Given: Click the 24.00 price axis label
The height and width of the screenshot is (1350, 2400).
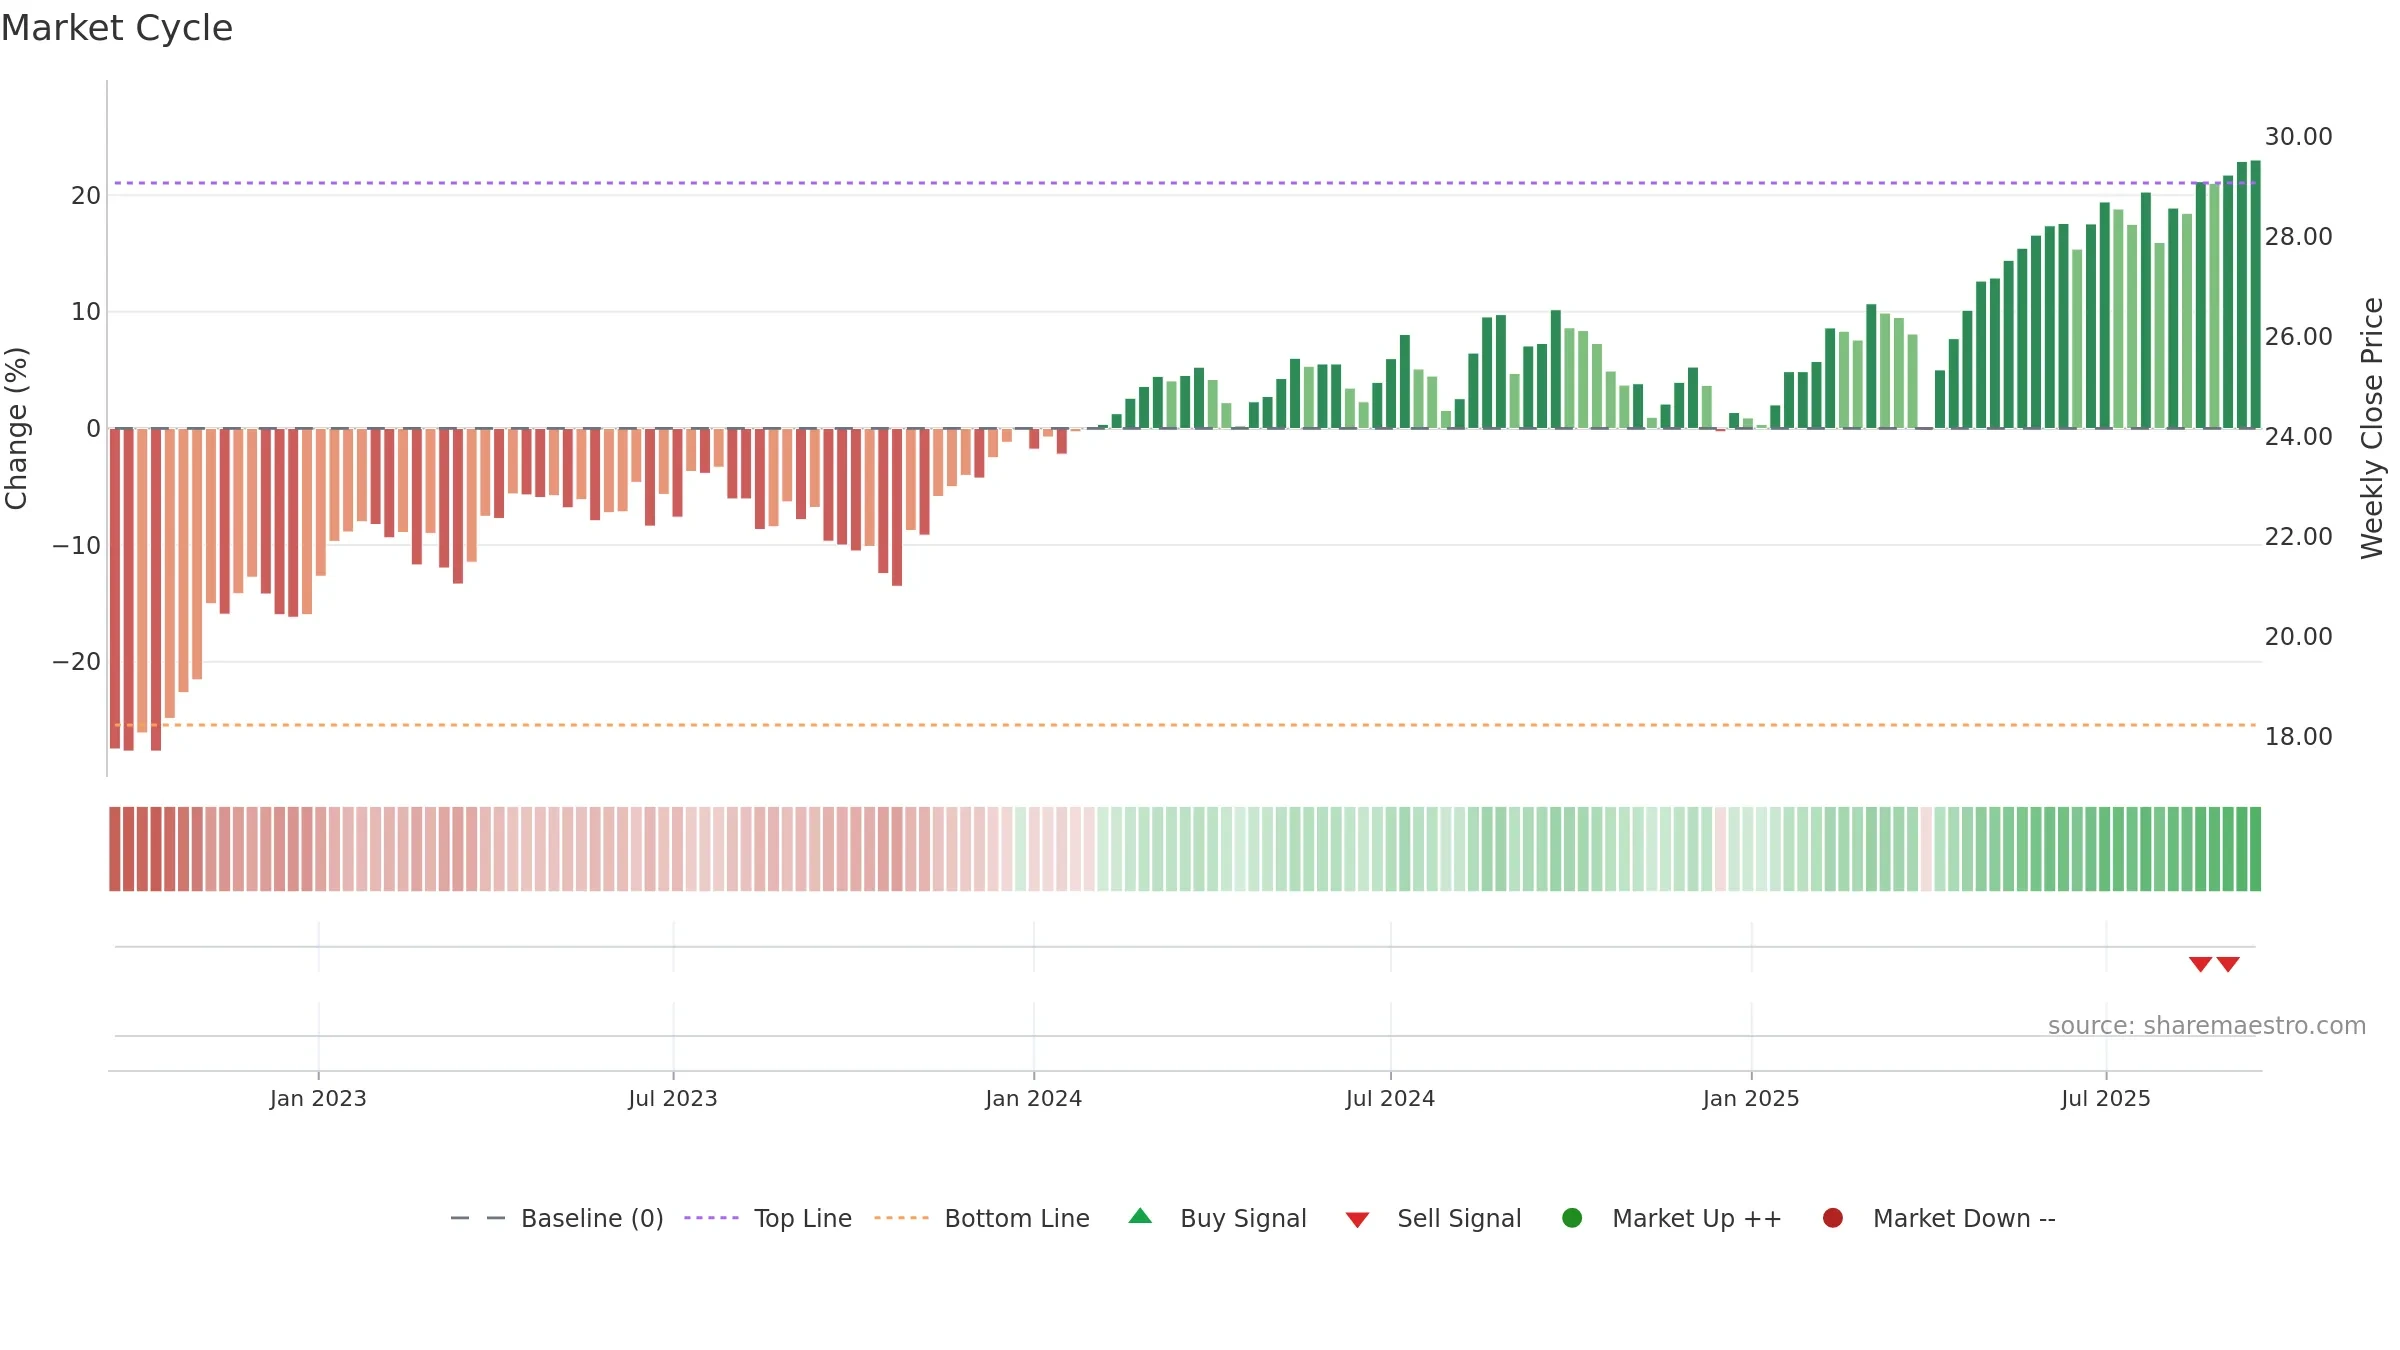Looking at the screenshot, I should click(x=2298, y=437).
